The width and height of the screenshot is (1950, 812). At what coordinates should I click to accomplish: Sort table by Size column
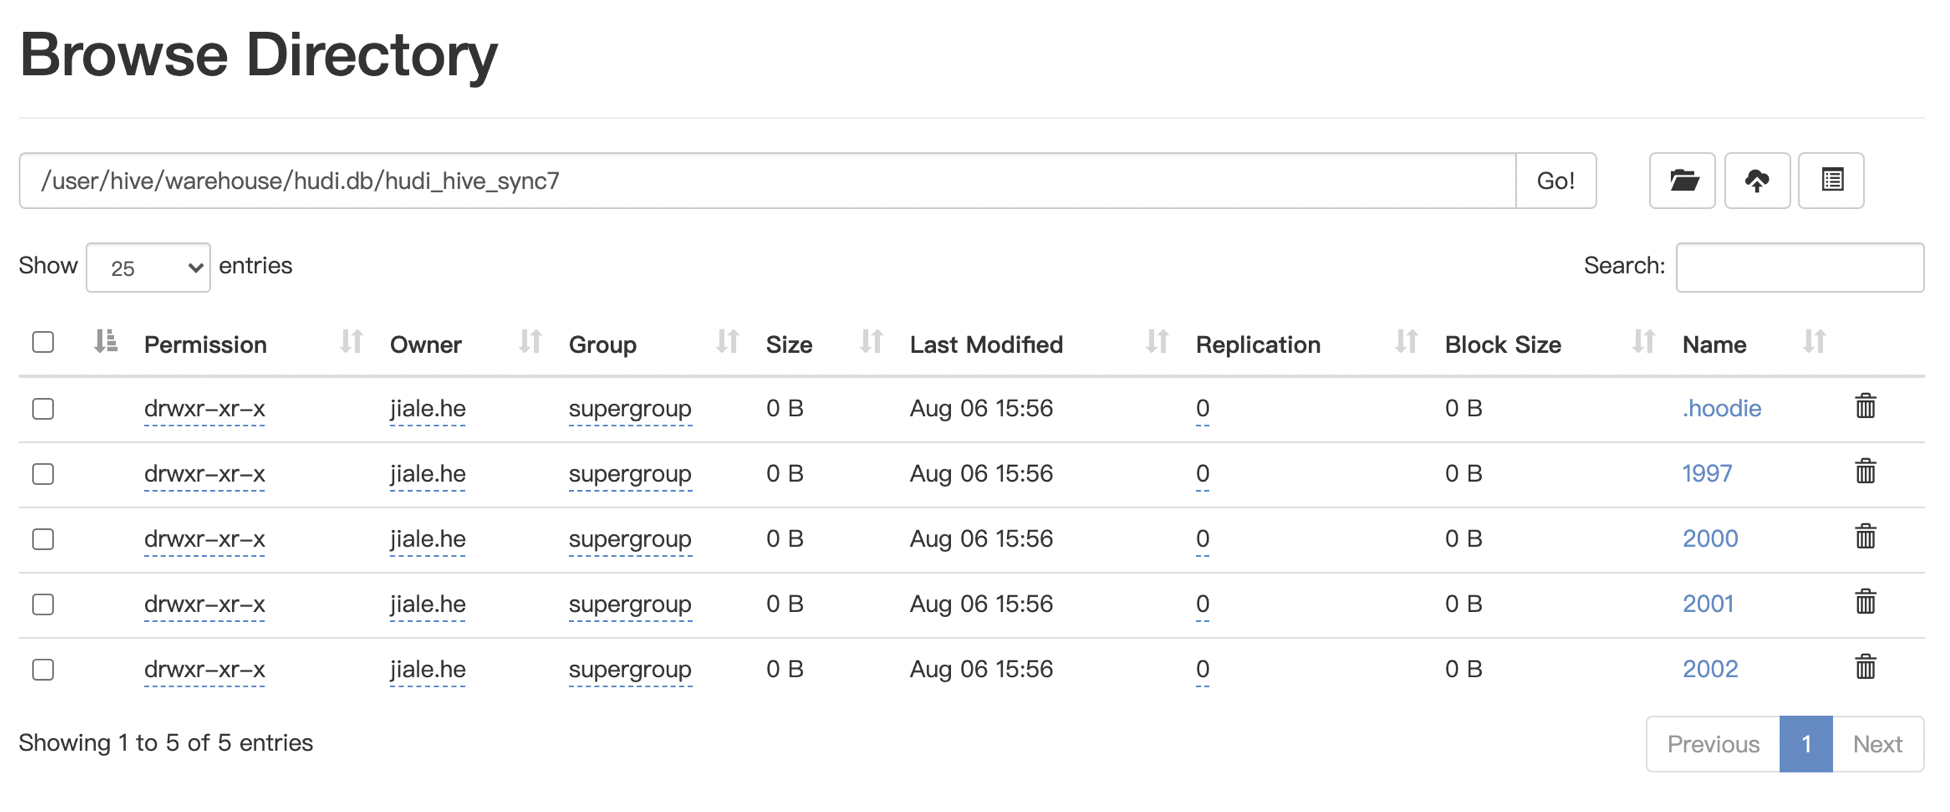871,342
